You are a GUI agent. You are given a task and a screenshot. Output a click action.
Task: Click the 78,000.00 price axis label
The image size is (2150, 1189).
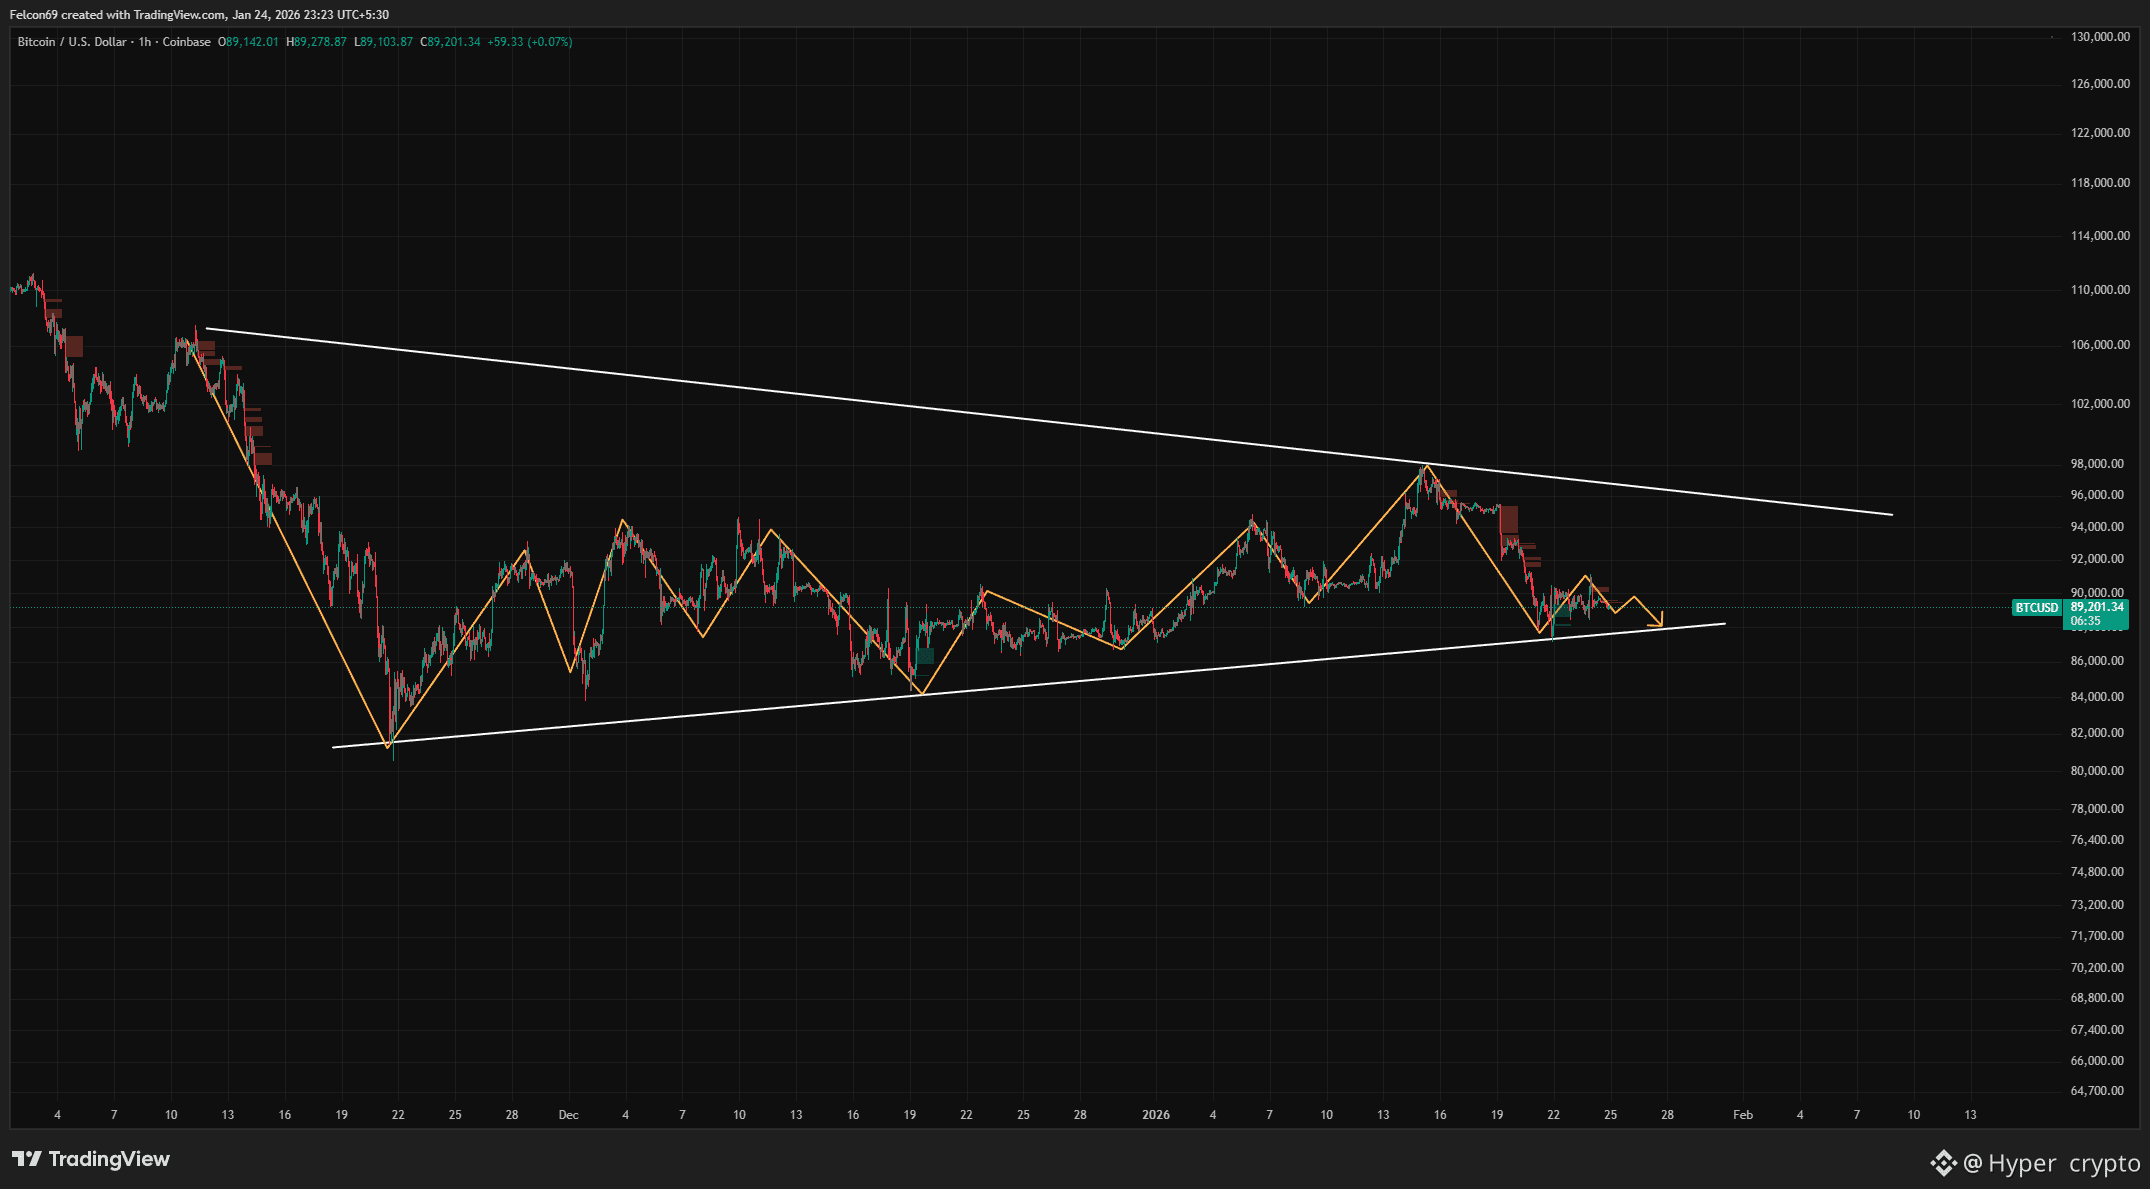pos(2097,809)
